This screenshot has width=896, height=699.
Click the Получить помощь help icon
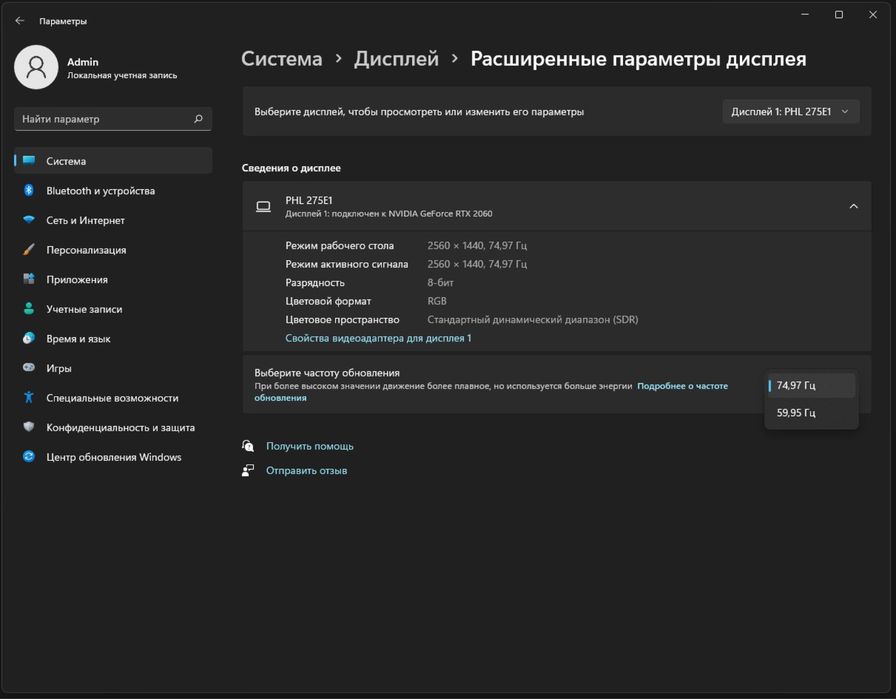coord(248,445)
